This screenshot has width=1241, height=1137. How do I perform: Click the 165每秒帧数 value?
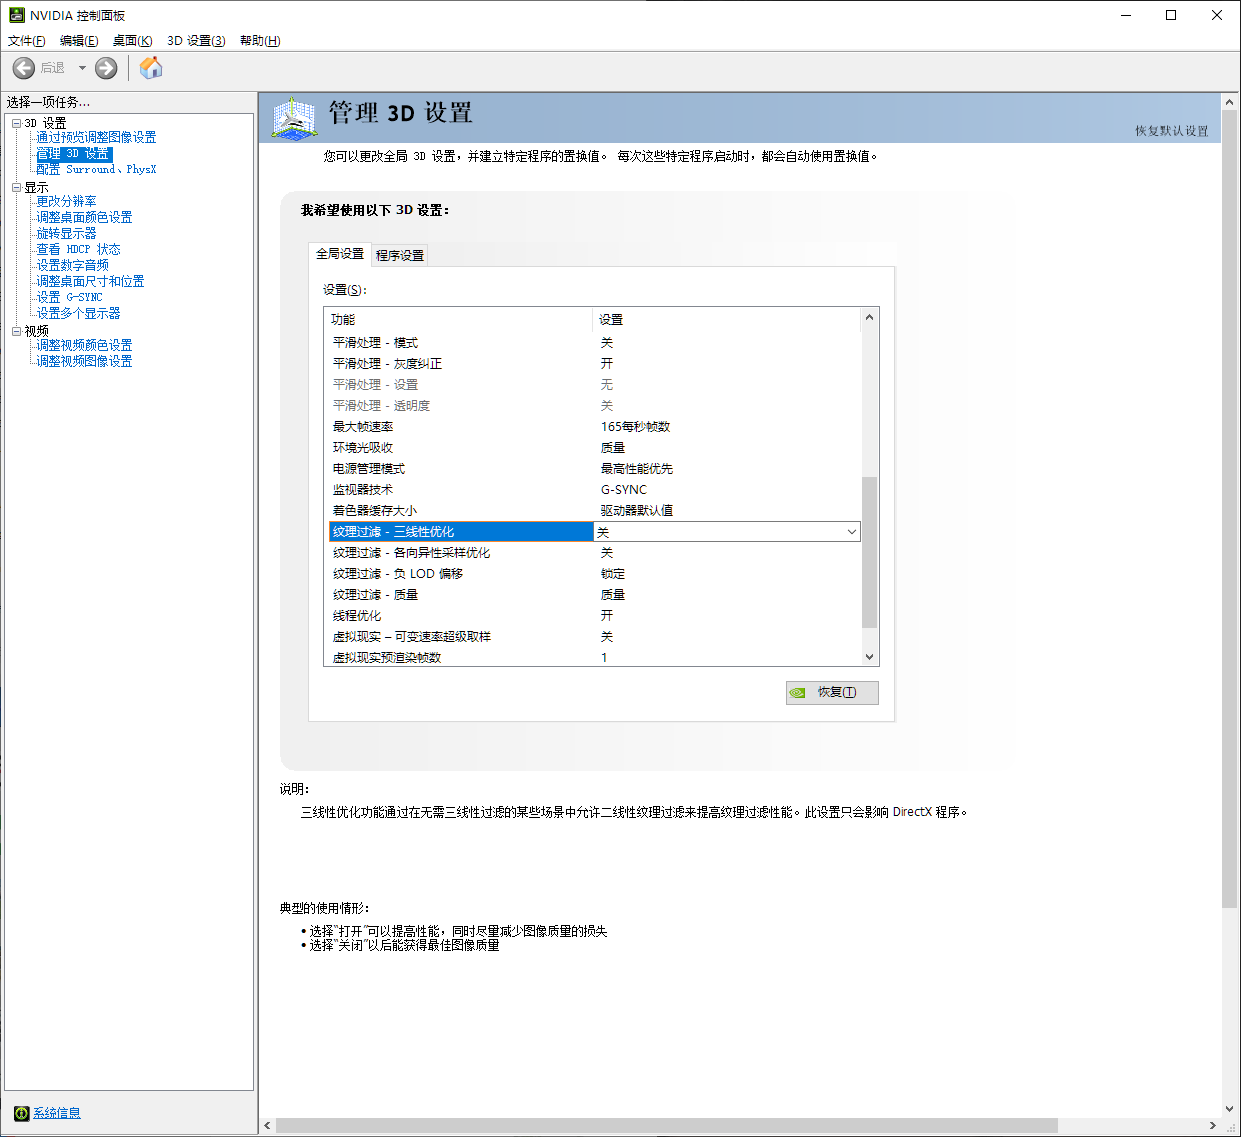click(635, 427)
